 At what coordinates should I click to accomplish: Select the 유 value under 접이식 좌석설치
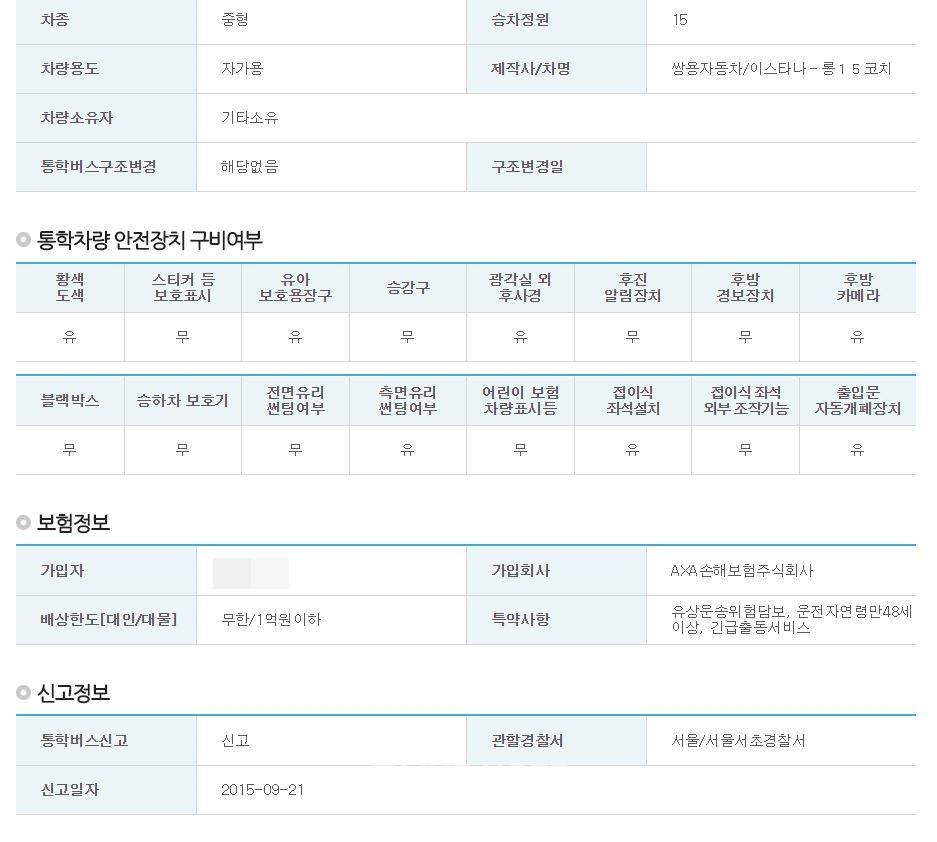(633, 450)
